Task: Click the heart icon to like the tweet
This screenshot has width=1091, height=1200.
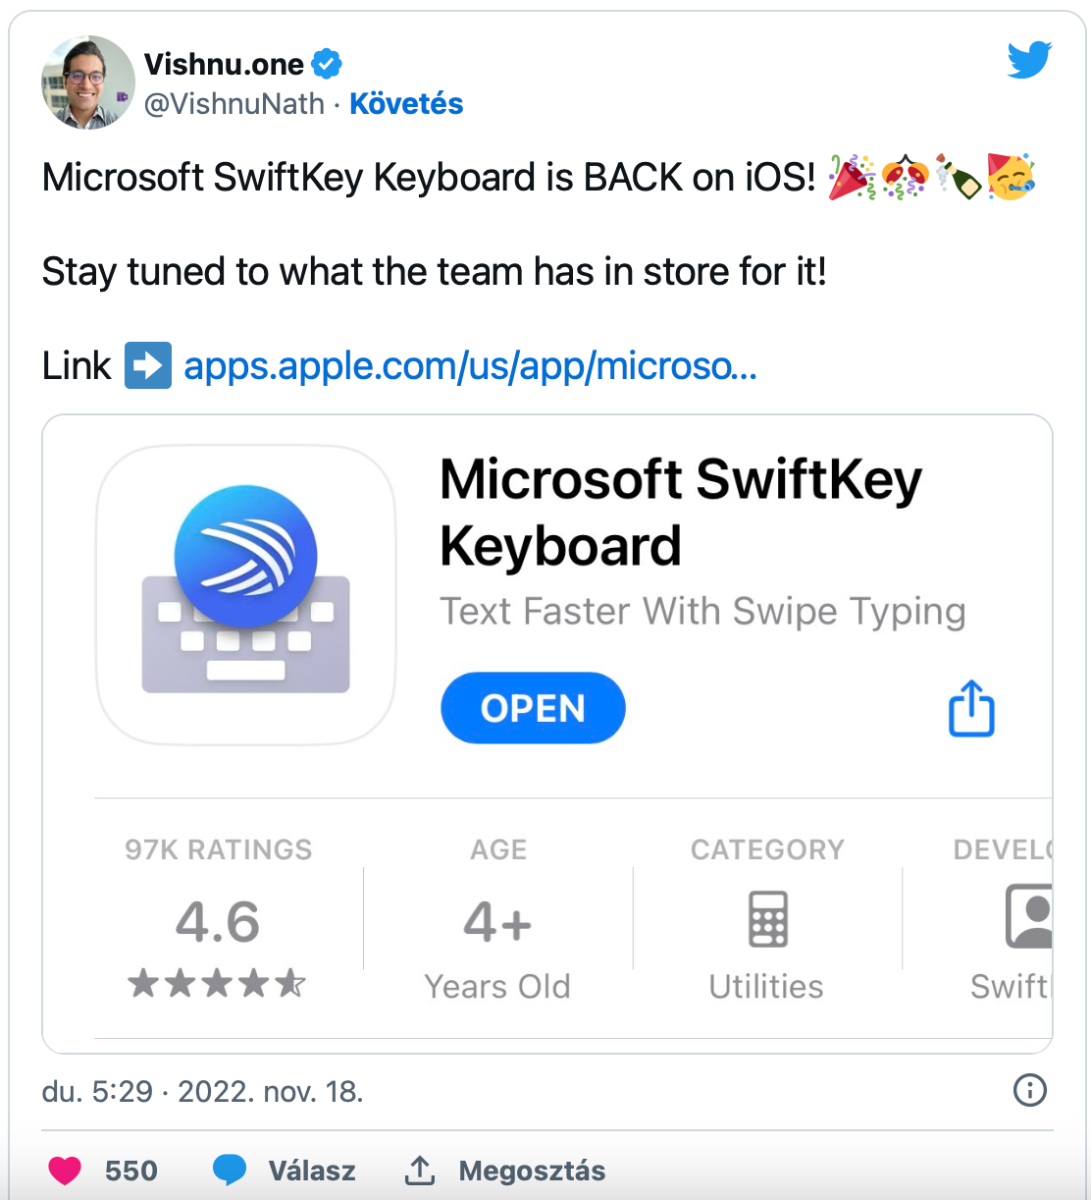Action: coord(66,1170)
